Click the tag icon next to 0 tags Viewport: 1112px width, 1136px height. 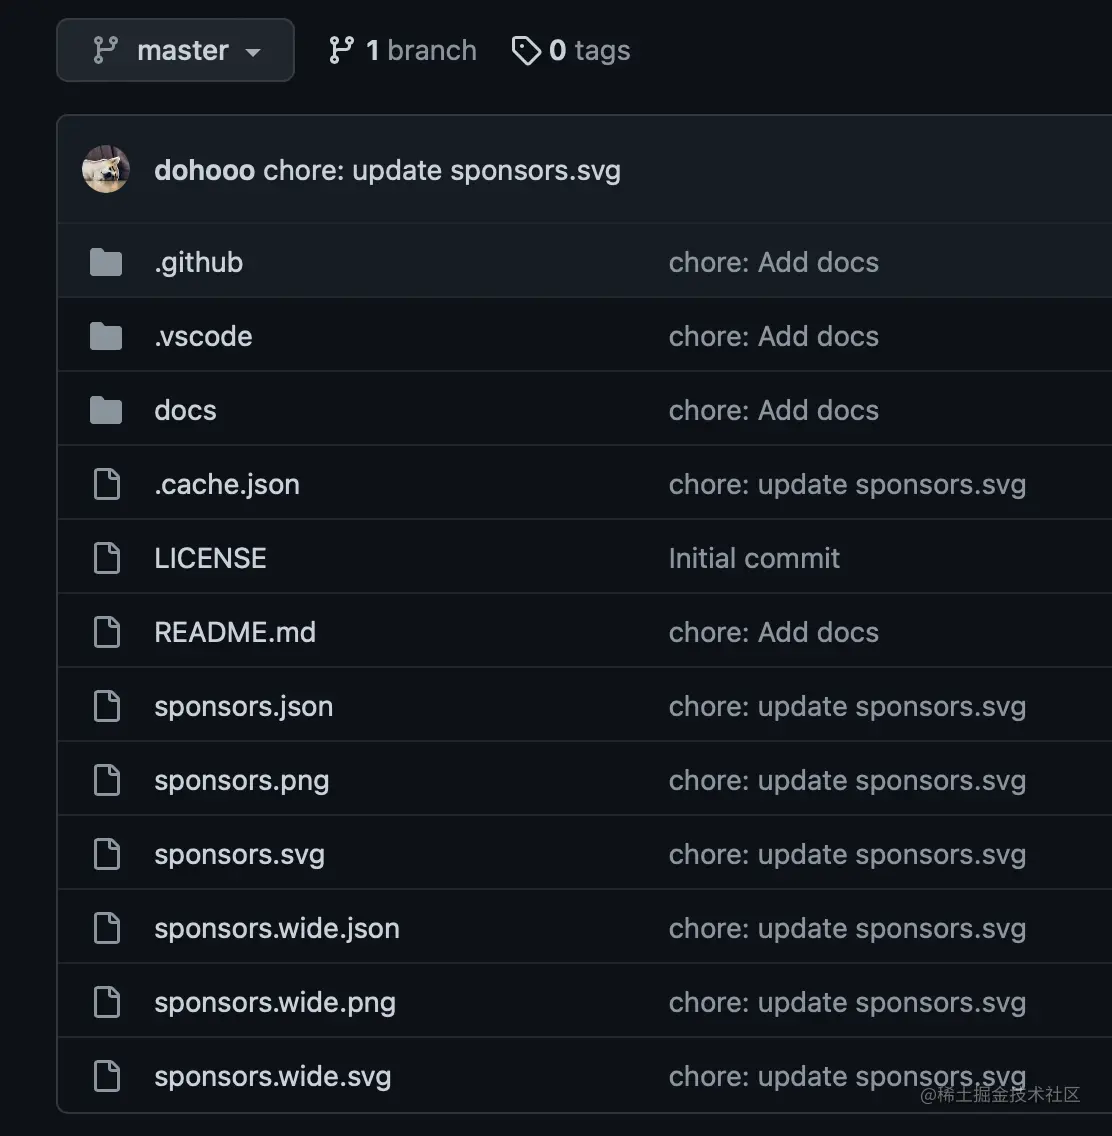(526, 50)
